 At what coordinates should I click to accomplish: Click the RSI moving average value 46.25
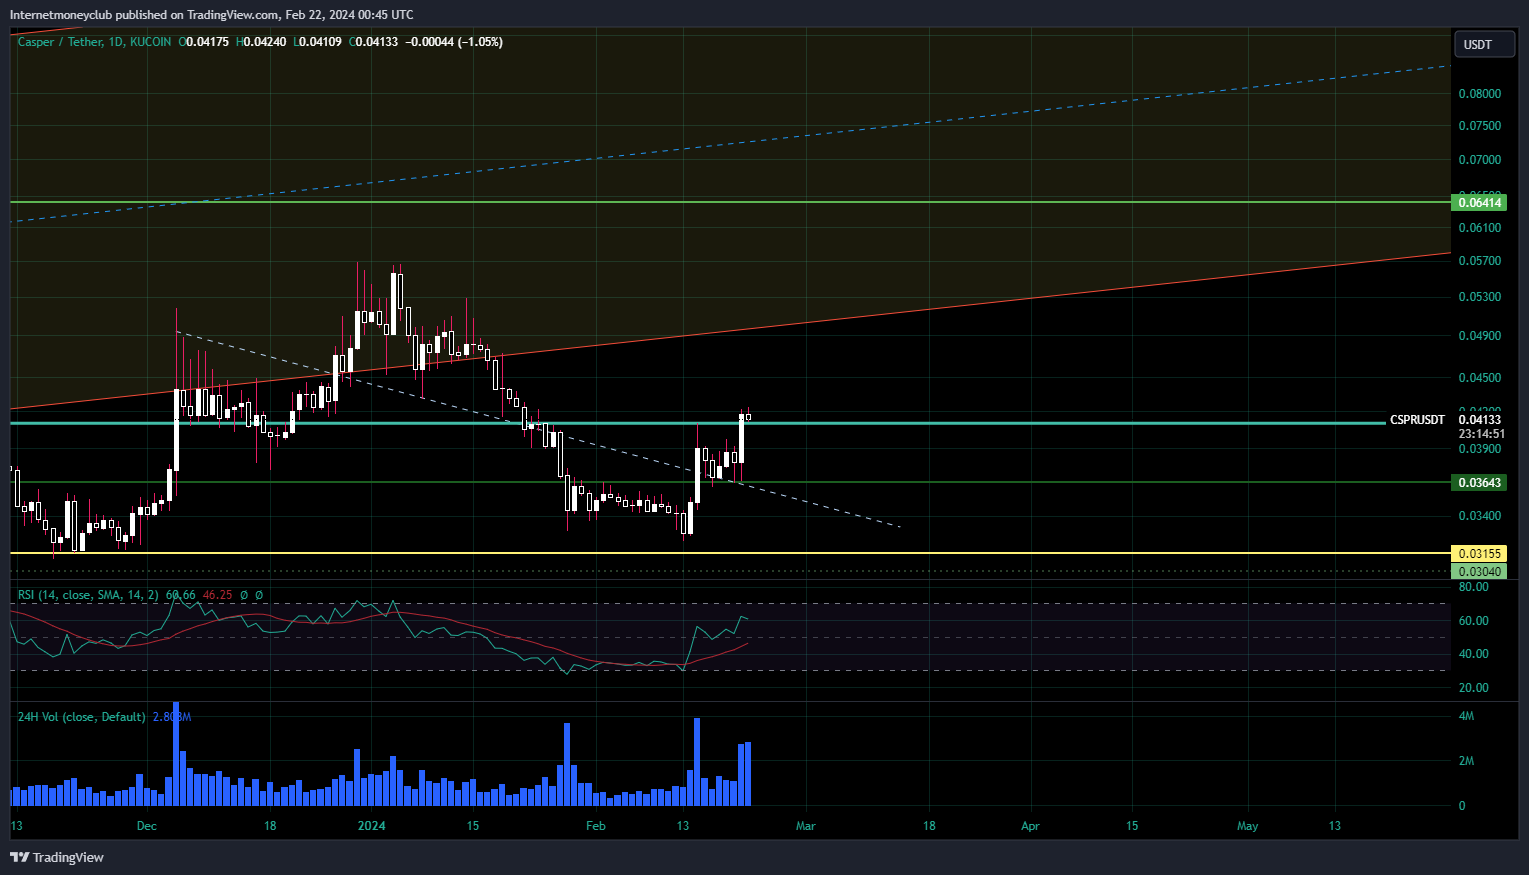click(x=217, y=595)
